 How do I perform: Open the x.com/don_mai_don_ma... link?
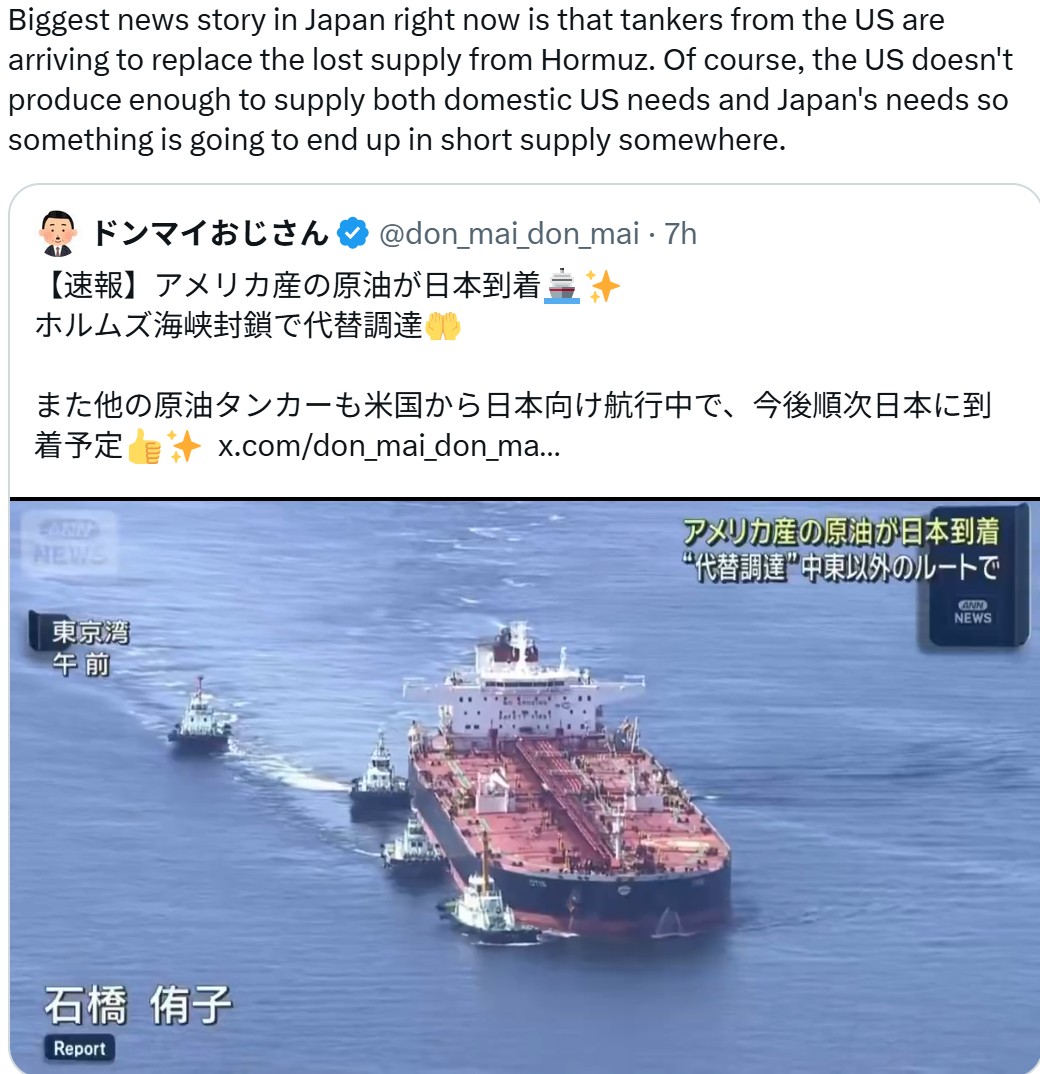click(388, 447)
